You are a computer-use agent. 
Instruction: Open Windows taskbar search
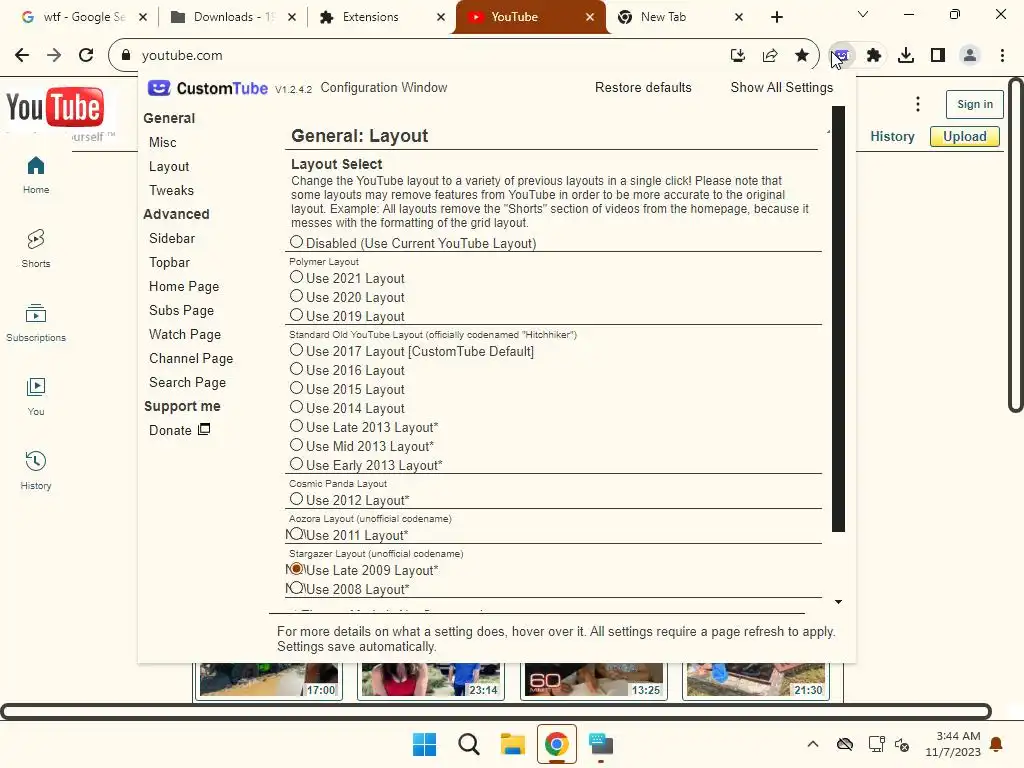[x=468, y=744]
